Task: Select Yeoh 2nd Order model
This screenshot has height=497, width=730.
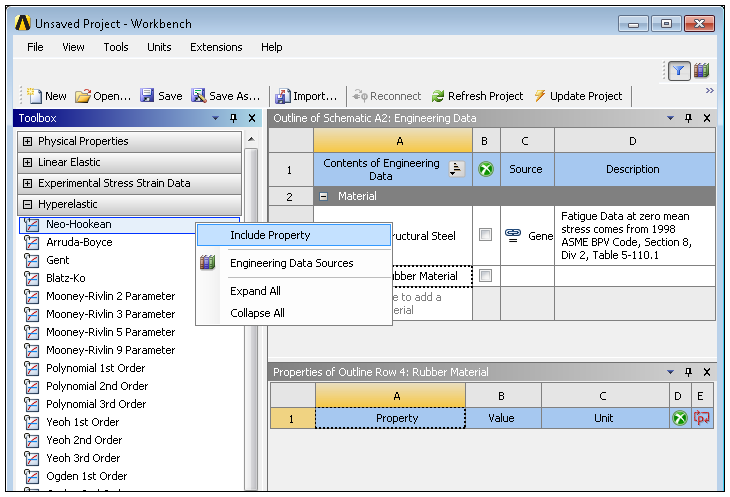Action: click(x=84, y=440)
